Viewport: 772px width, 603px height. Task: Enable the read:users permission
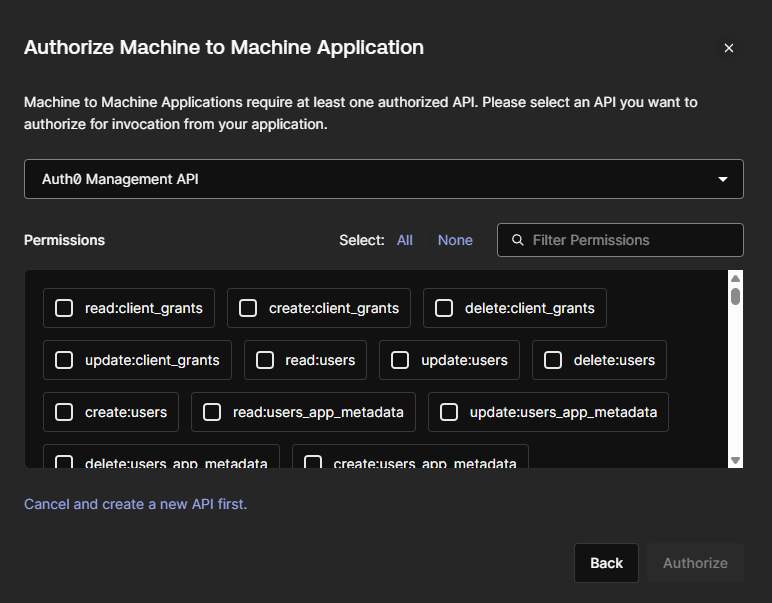click(x=265, y=360)
